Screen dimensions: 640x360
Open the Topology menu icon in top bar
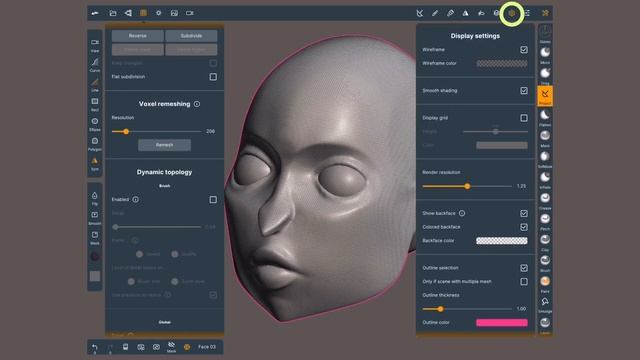143,13
